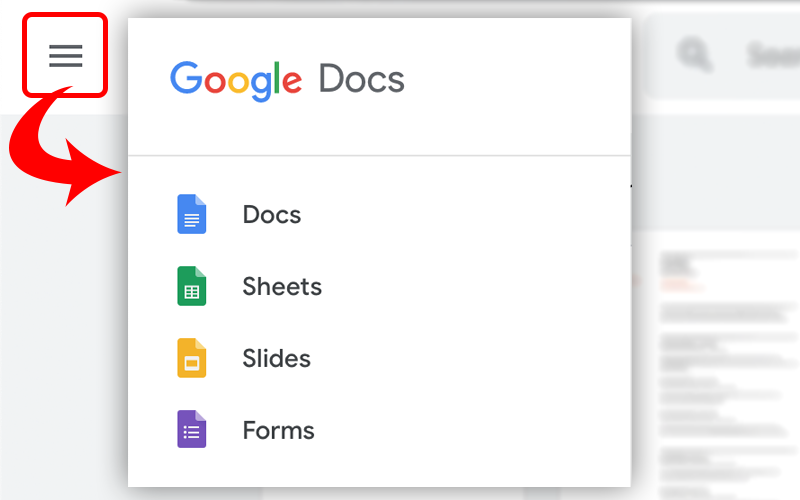Go to Forms via its text label
This screenshot has width=800, height=500.
click(x=278, y=431)
